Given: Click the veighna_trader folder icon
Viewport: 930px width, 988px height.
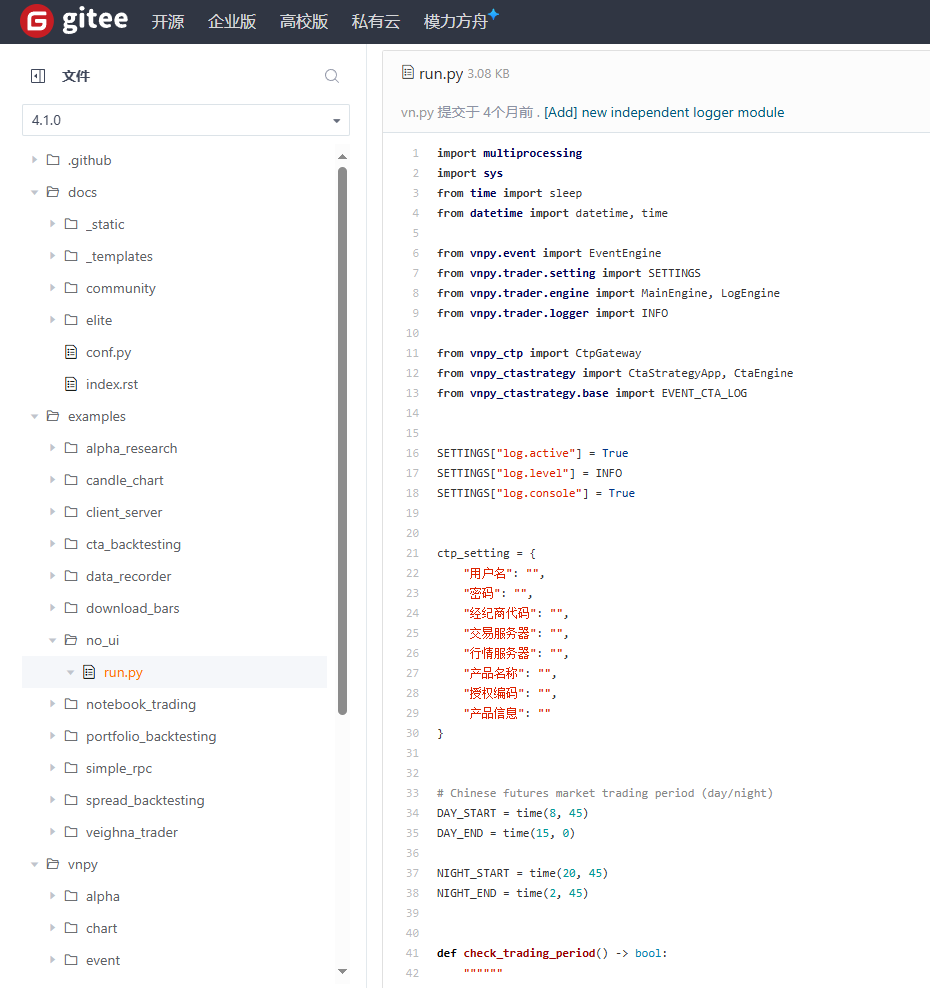Looking at the screenshot, I should (71, 832).
